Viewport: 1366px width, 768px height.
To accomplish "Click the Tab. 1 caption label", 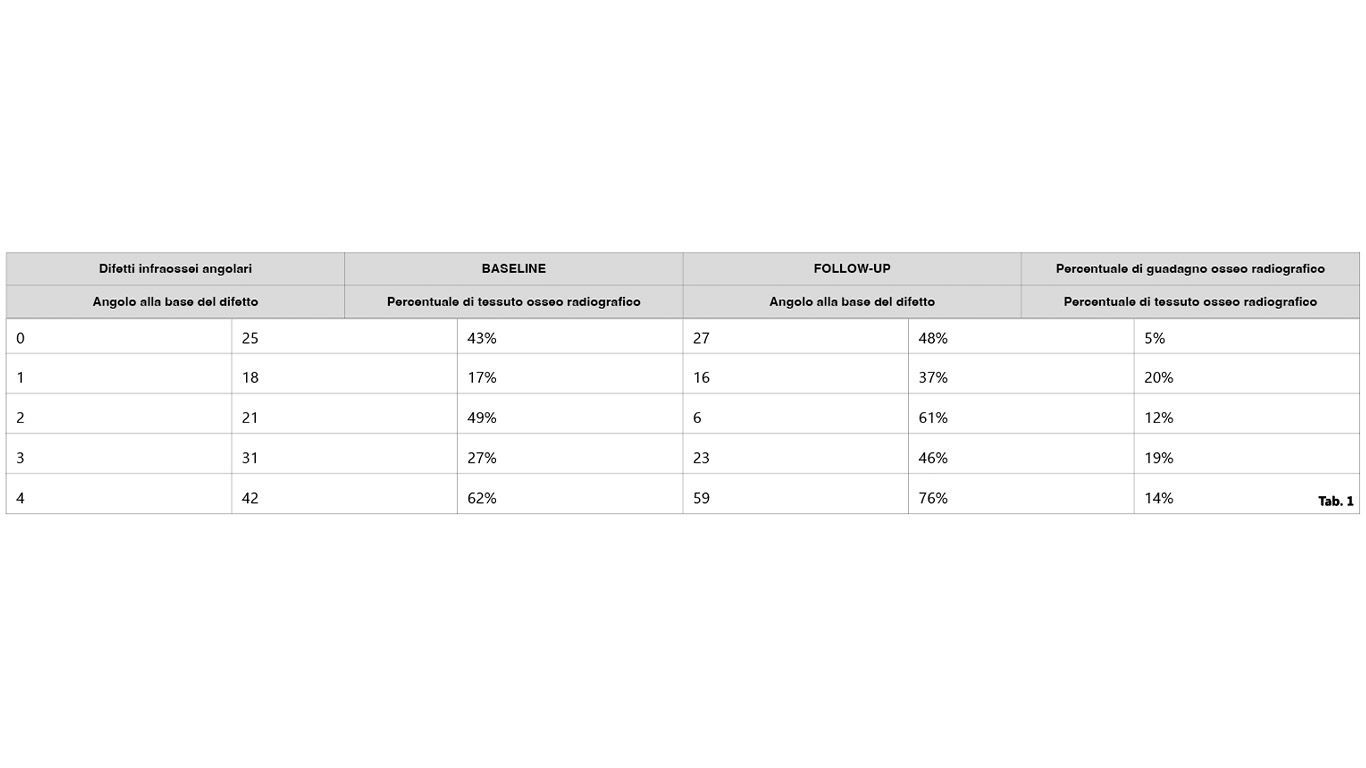I will pos(1335,501).
